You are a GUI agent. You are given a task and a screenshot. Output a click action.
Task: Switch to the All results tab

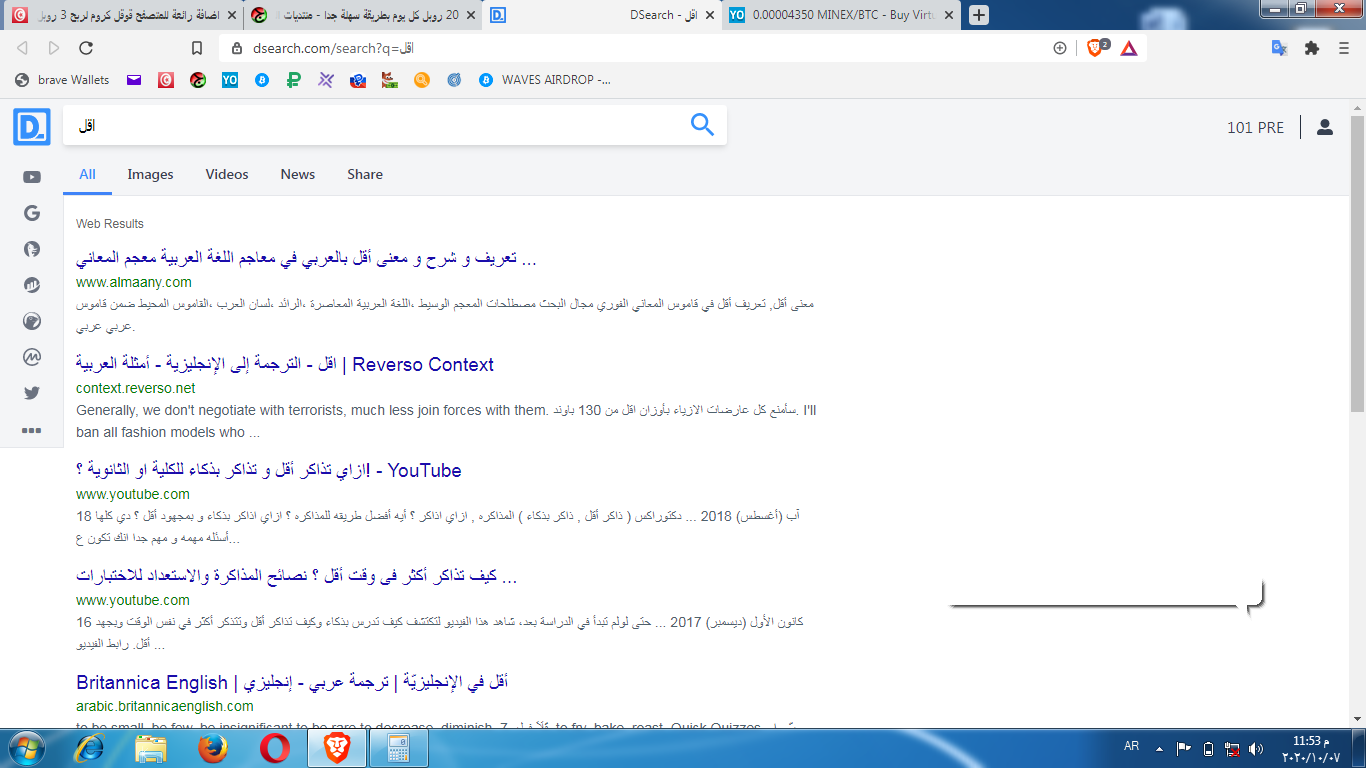coord(88,174)
